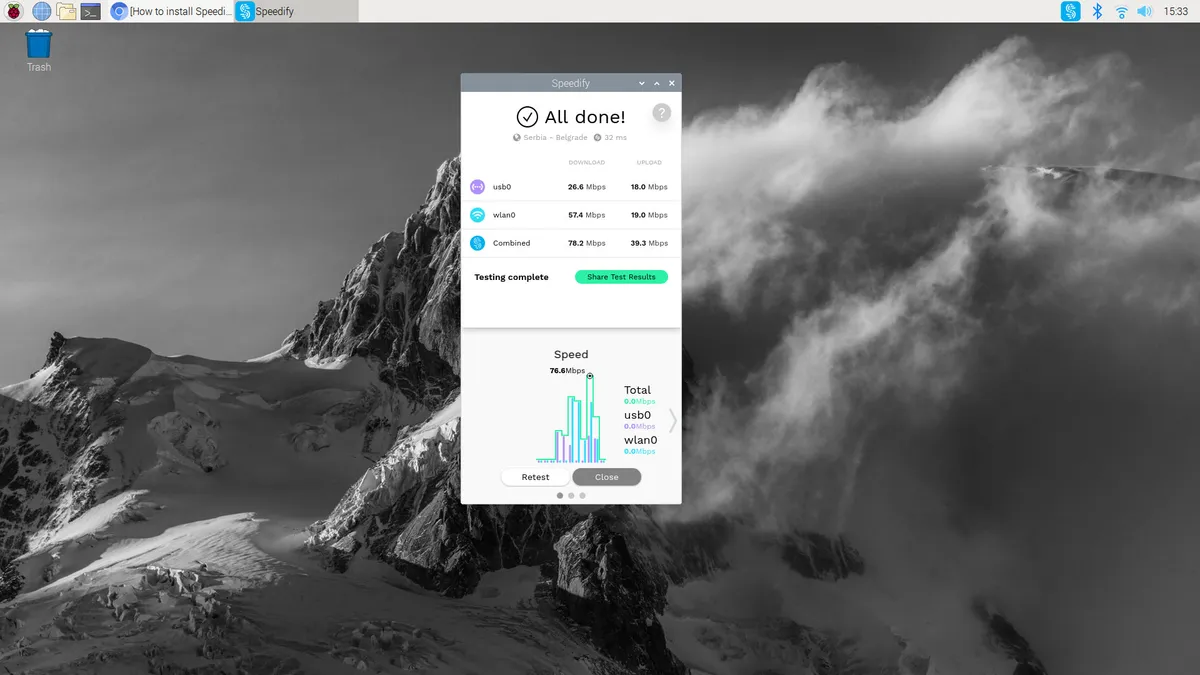This screenshot has width=1200, height=675.
Task: Click the Speedify tray icon
Action: tap(1071, 12)
